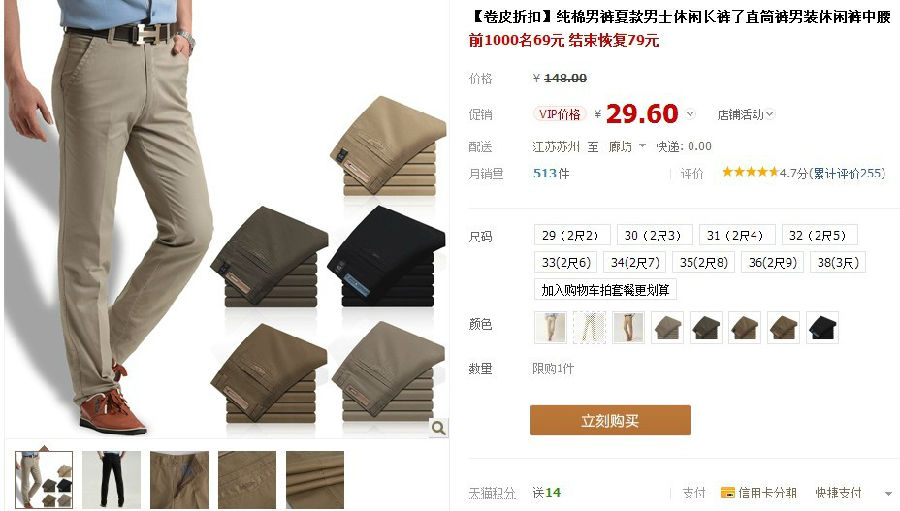Select the 加入购物车拍套餐更划算 option
Screen dimensions: 900x511
click(x=605, y=290)
